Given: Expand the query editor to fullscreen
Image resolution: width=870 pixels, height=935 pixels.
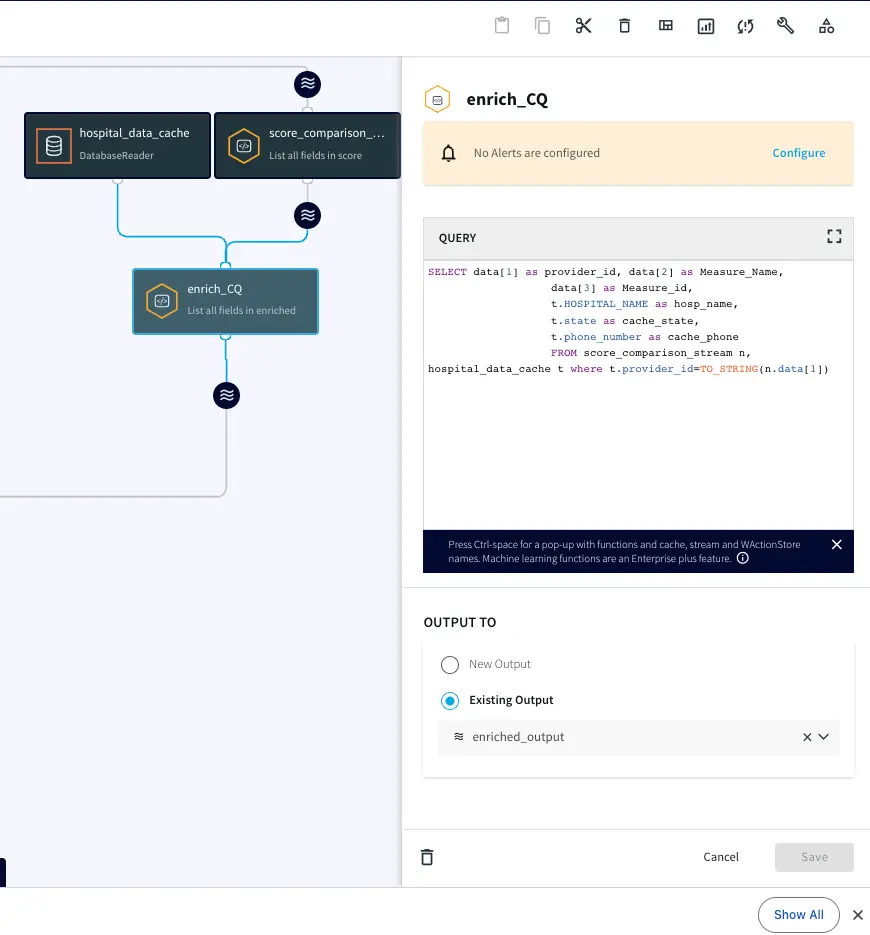Looking at the screenshot, I should point(834,237).
